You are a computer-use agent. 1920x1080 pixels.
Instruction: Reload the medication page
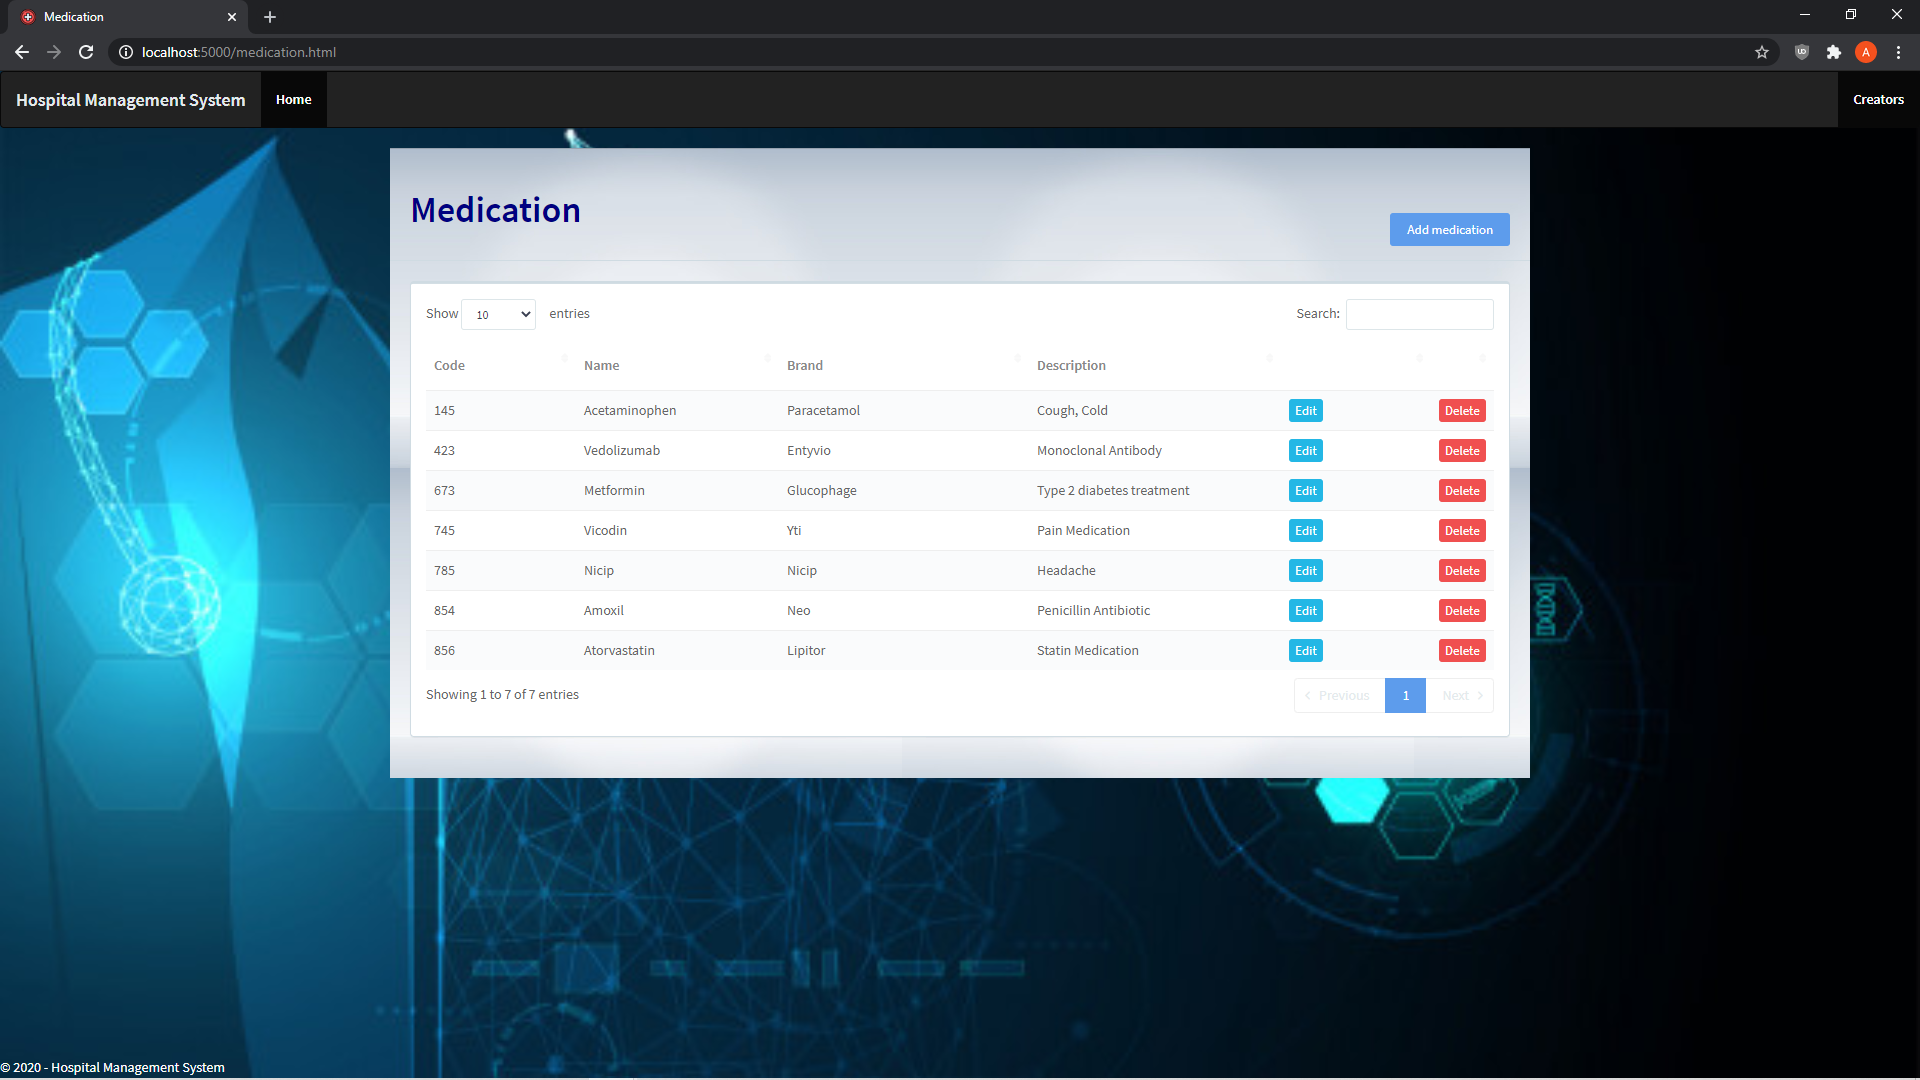86,52
